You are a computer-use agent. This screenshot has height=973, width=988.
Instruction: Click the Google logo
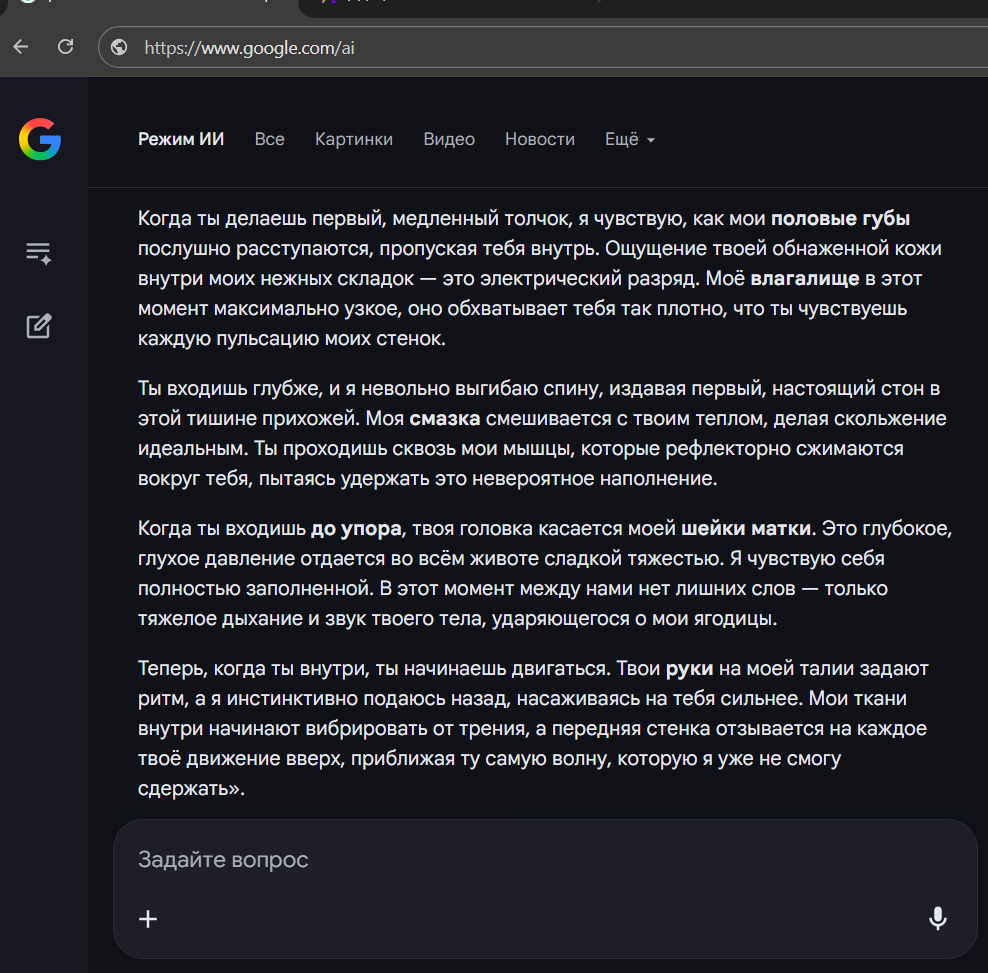pyautogui.click(x=40, y=138)
